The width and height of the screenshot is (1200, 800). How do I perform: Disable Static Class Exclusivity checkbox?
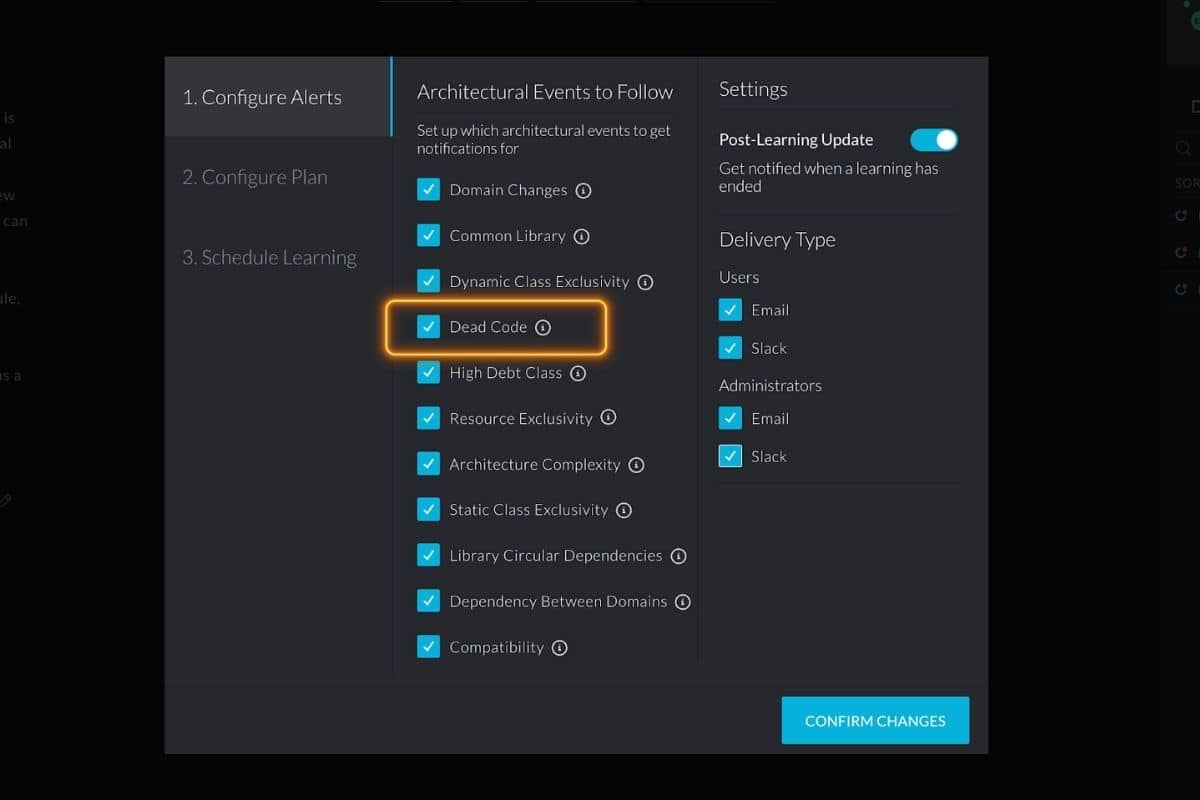tap(428, 510)
